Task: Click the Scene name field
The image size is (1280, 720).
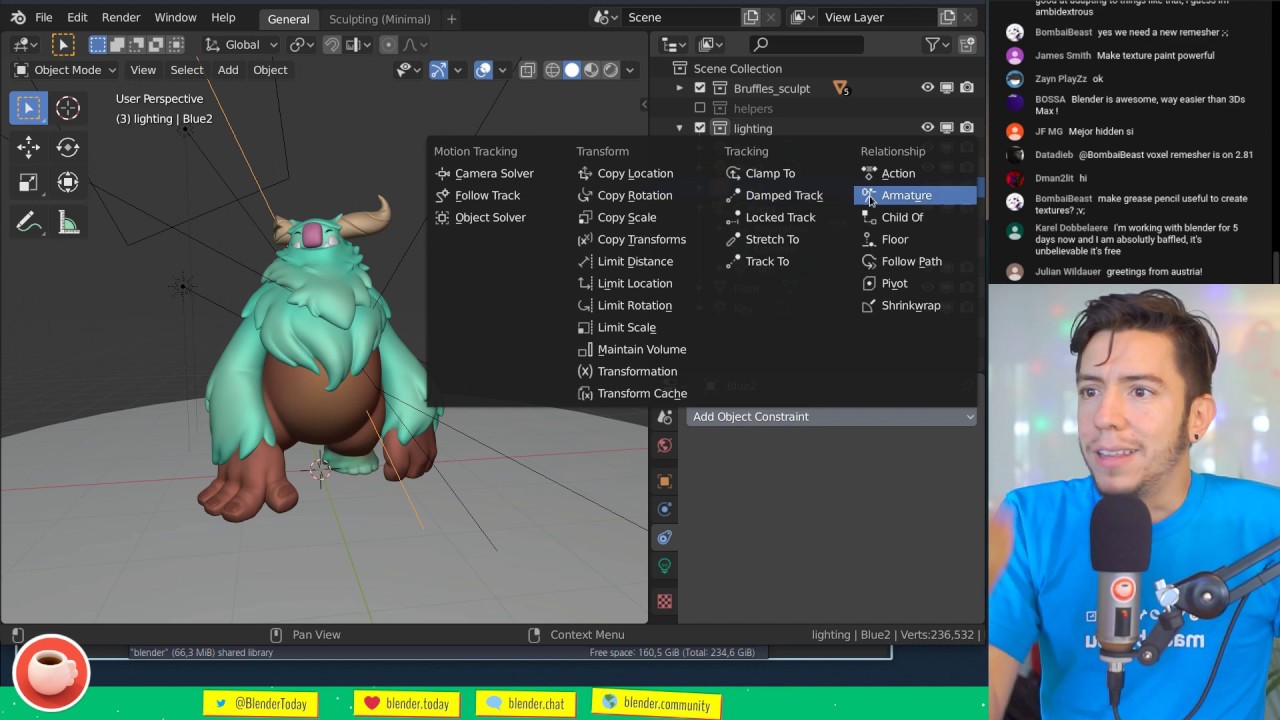Action: pyautogui.click(x=680, y=17)
